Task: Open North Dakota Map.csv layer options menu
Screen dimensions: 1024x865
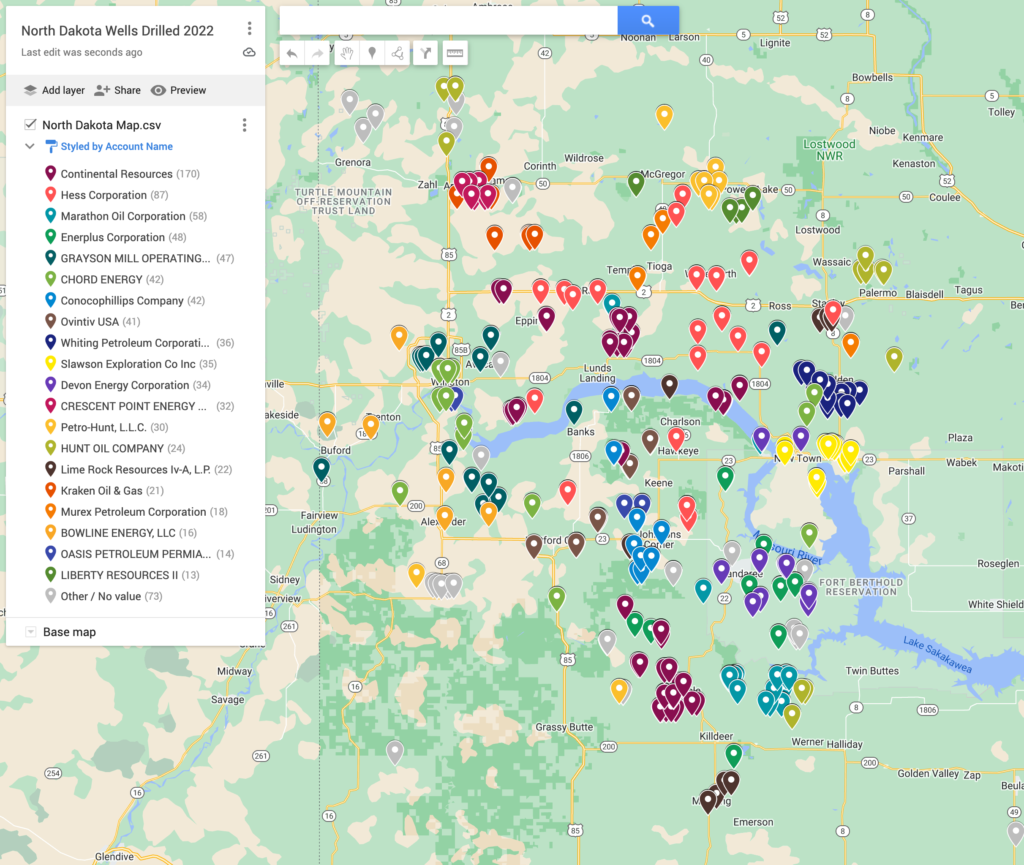Action: coord(244,125)
